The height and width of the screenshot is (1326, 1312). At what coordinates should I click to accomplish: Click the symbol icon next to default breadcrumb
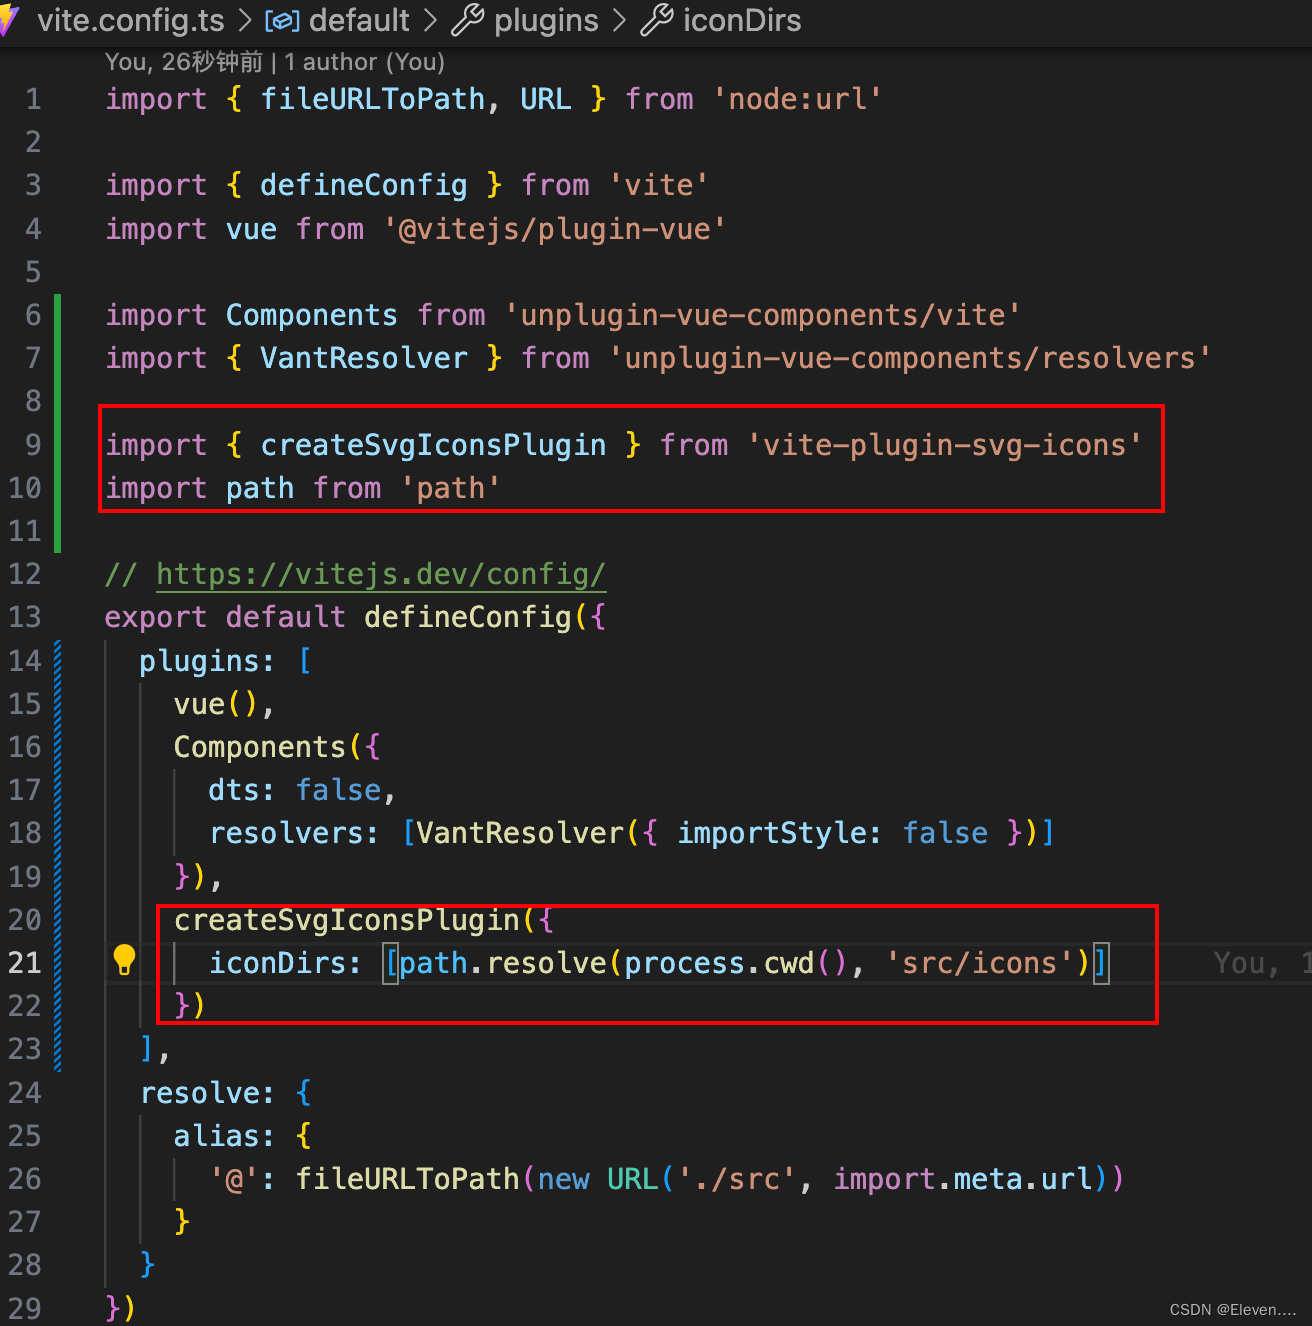pyautogui.click(x=281, y=20)
